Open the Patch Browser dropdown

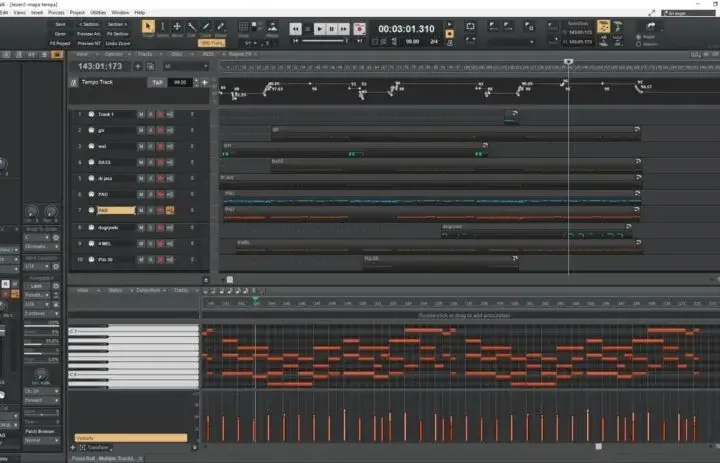(x=41, y=431)
